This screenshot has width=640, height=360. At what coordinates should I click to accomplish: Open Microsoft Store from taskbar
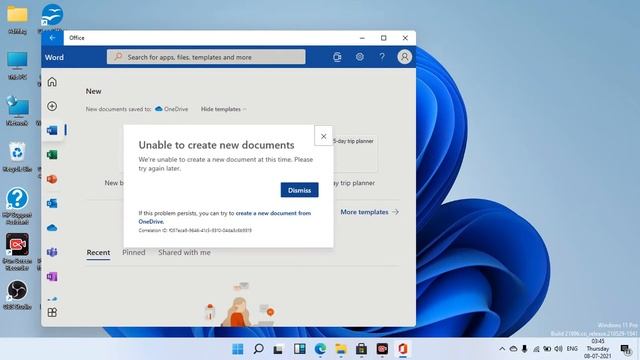coord(361,349)
